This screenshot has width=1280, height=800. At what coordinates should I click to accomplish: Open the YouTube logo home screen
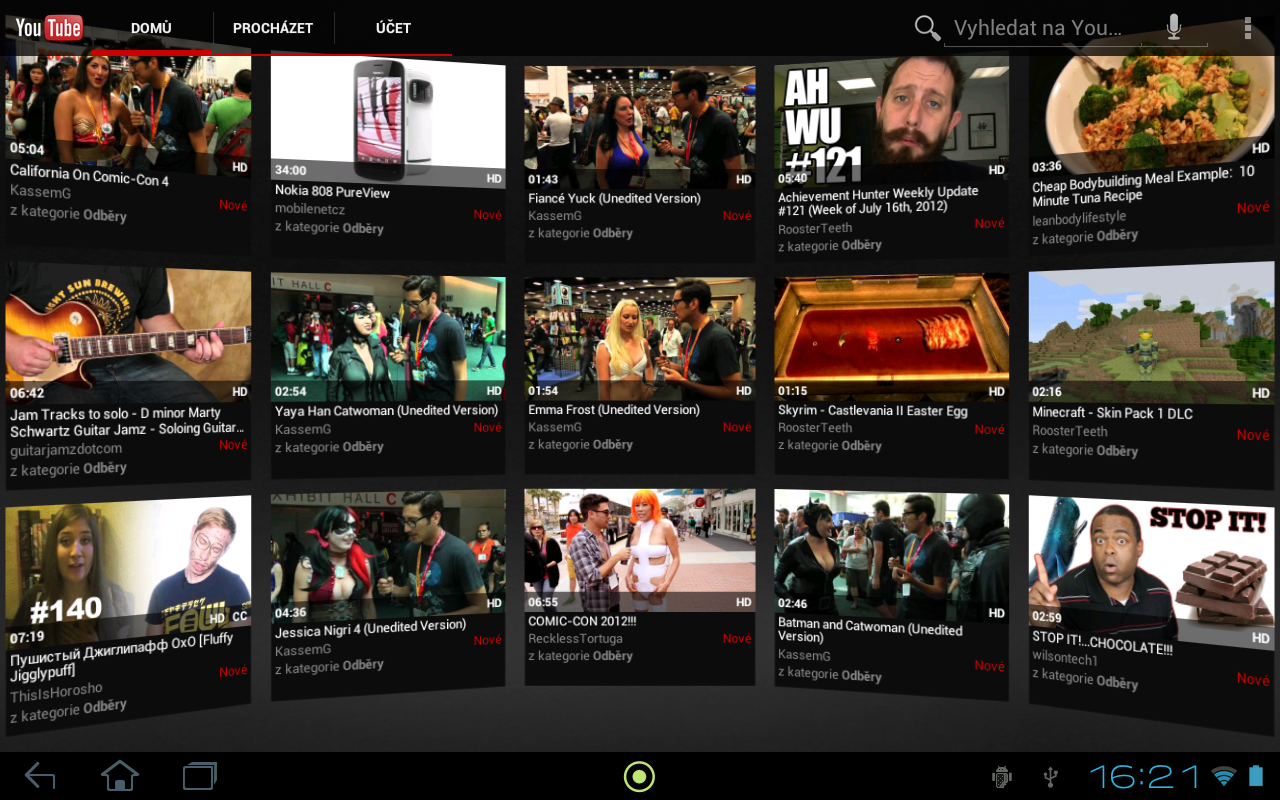pyautogui.click(x=48, y=27)
